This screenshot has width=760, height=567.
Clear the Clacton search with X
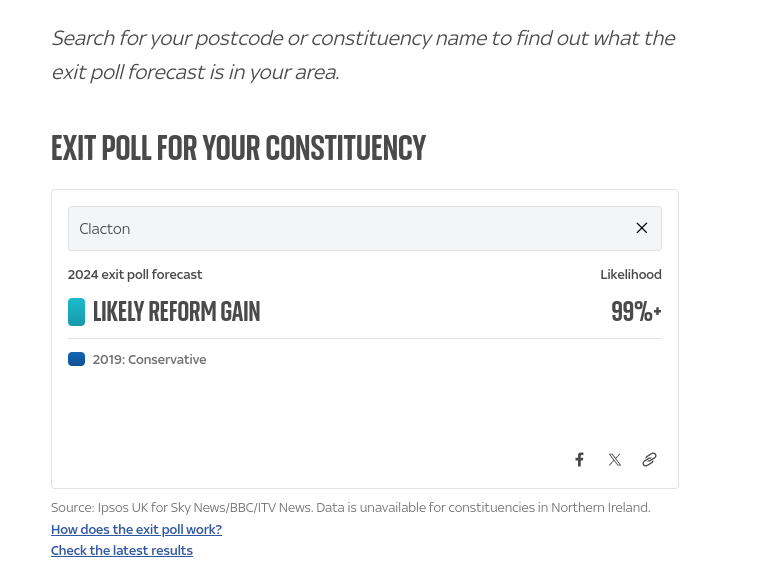(641, 228)
